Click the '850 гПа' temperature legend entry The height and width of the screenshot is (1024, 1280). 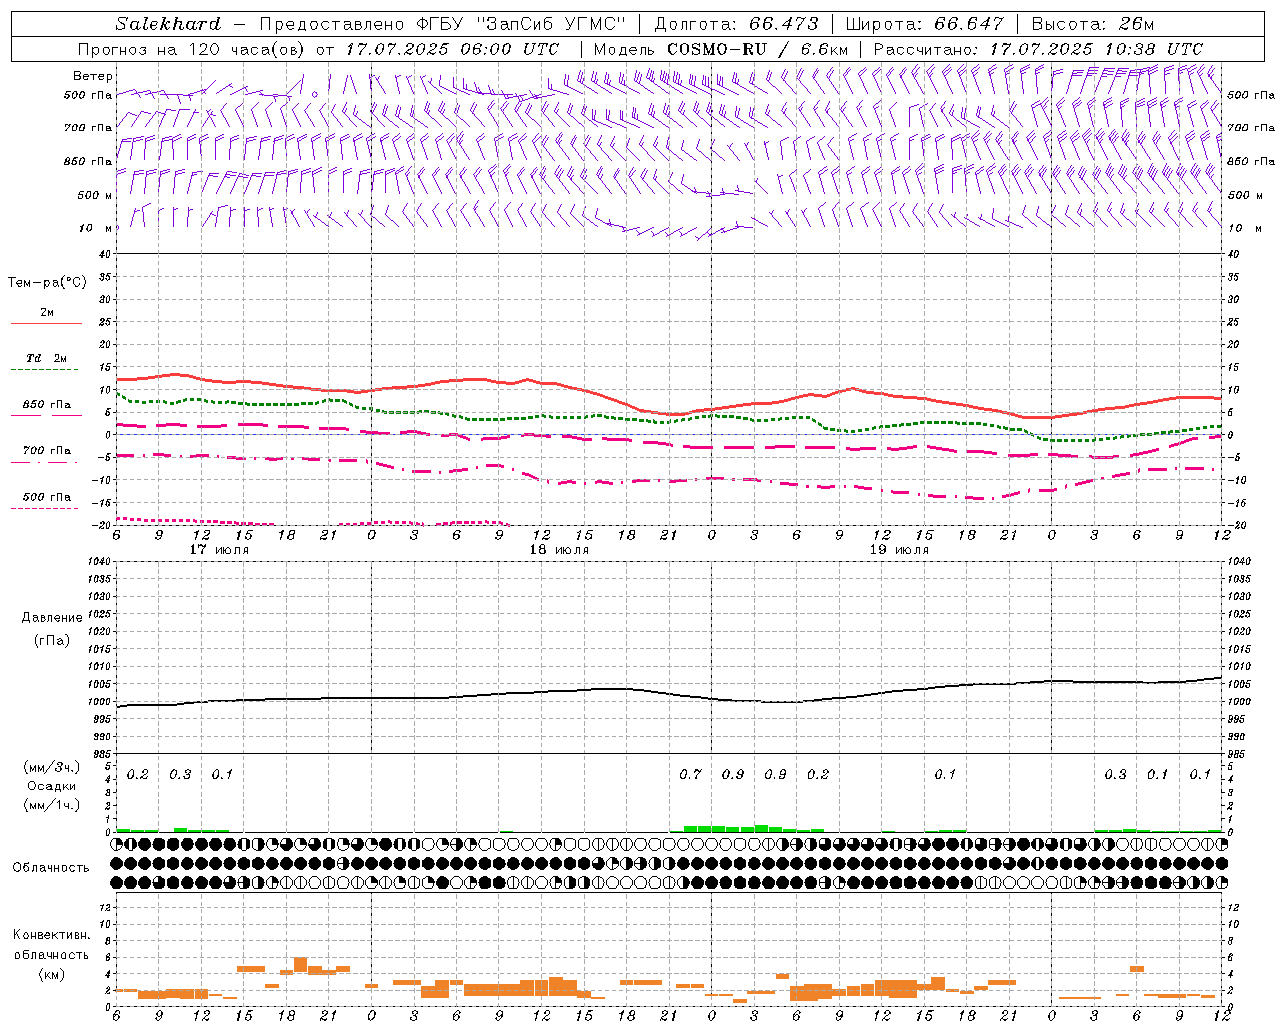pos(46,405)
